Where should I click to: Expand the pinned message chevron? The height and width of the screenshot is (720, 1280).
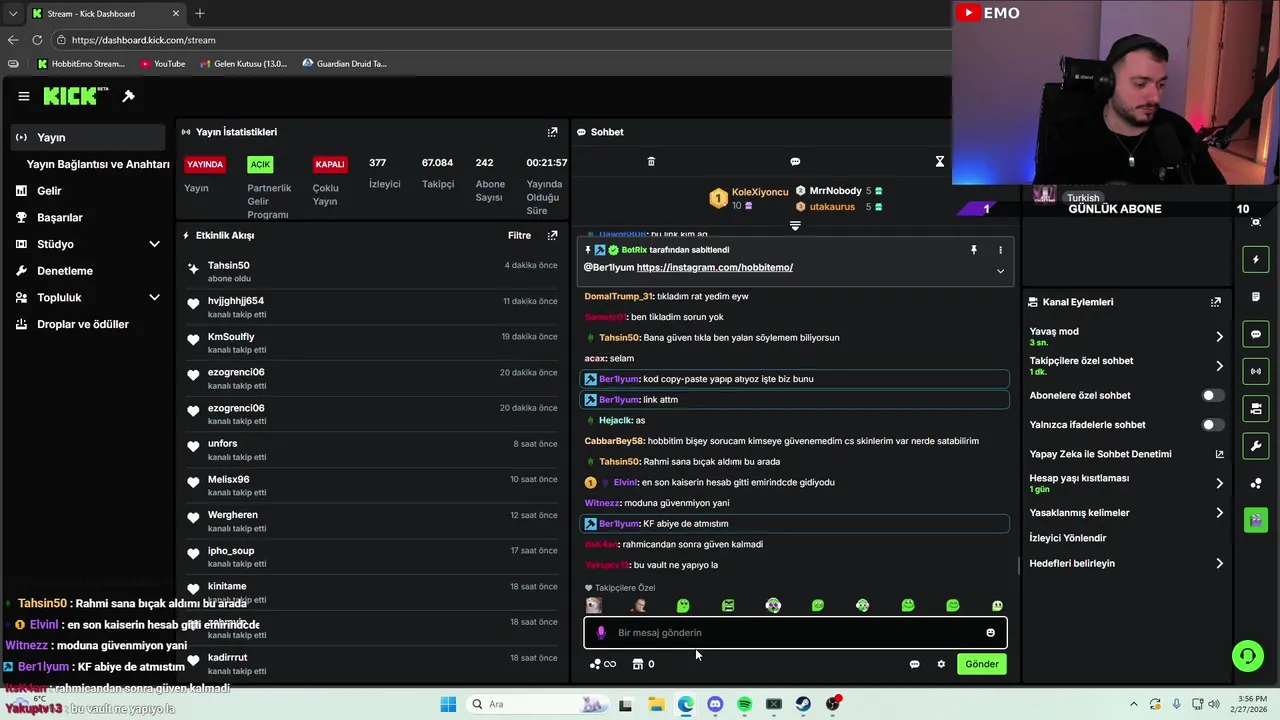pyautogui.click(x=1000, y=271)
